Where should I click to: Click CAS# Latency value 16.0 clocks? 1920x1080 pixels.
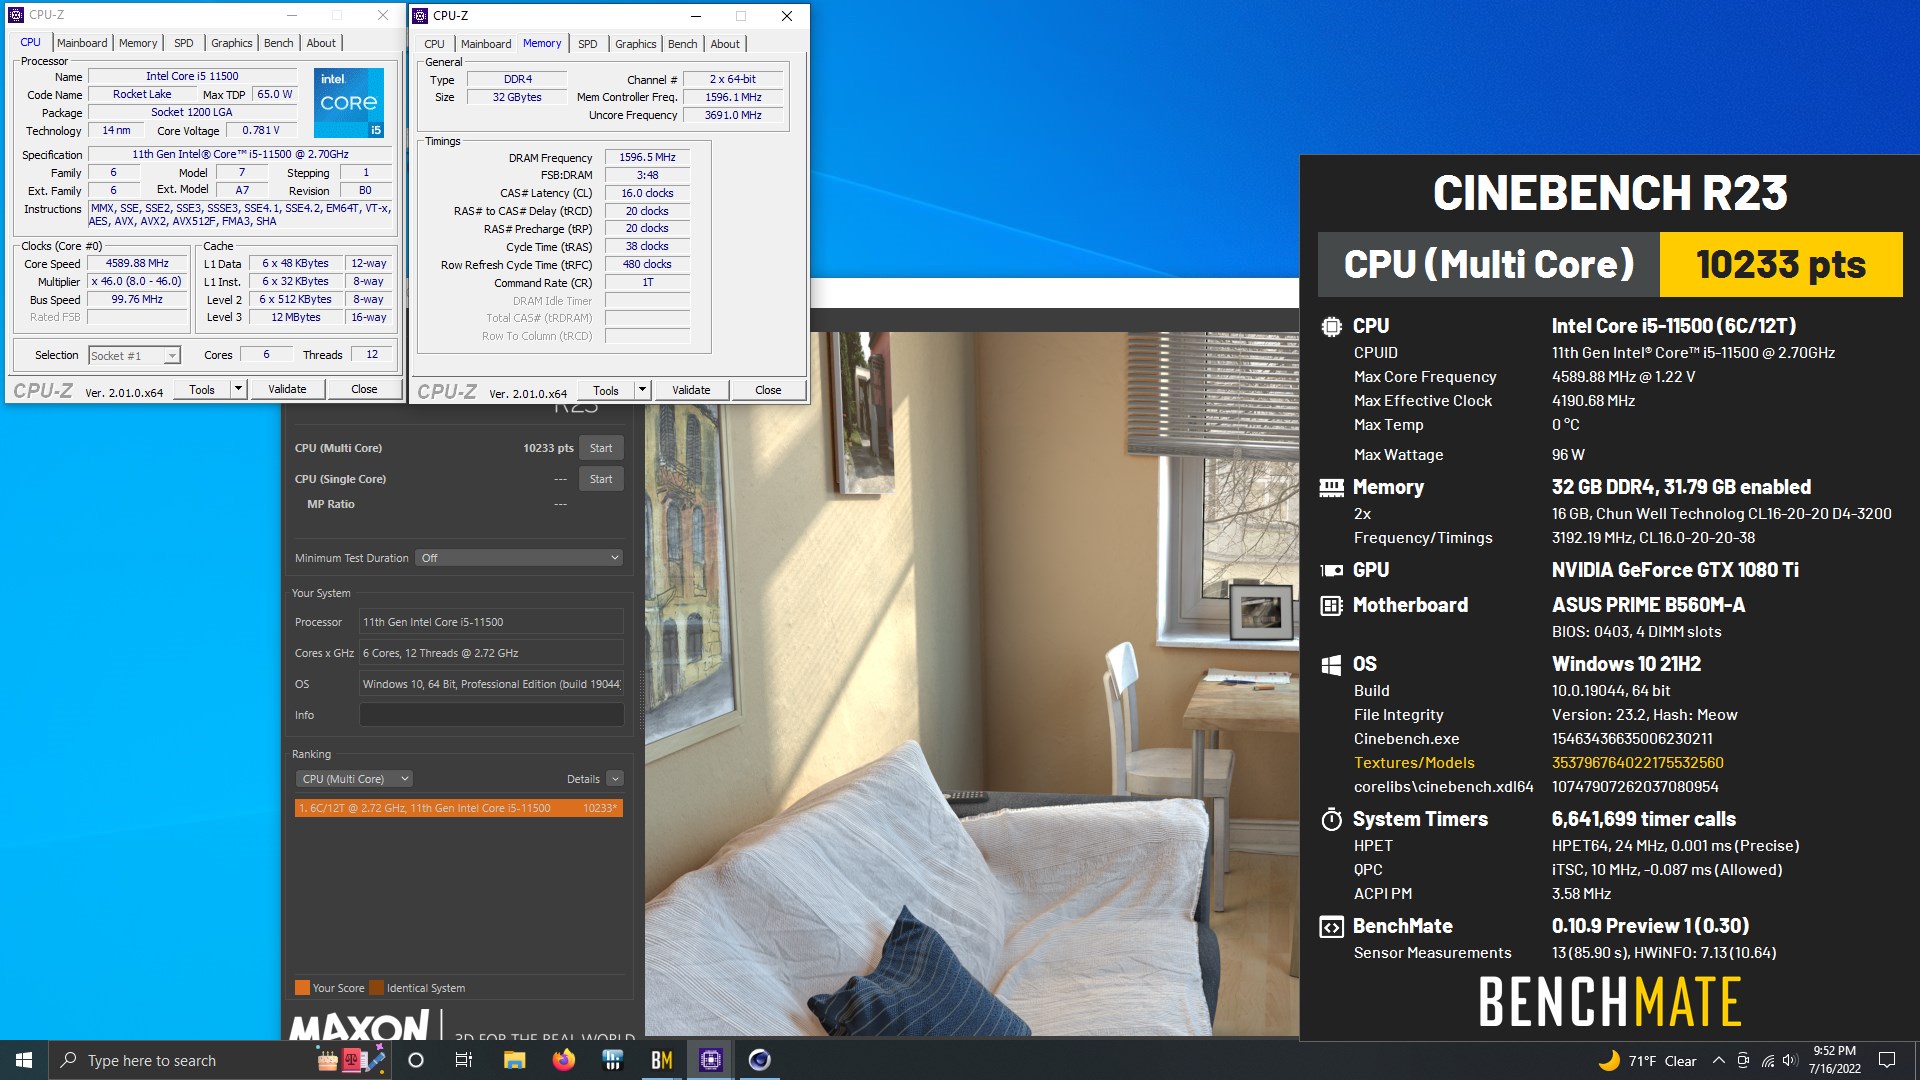[647, 194]
